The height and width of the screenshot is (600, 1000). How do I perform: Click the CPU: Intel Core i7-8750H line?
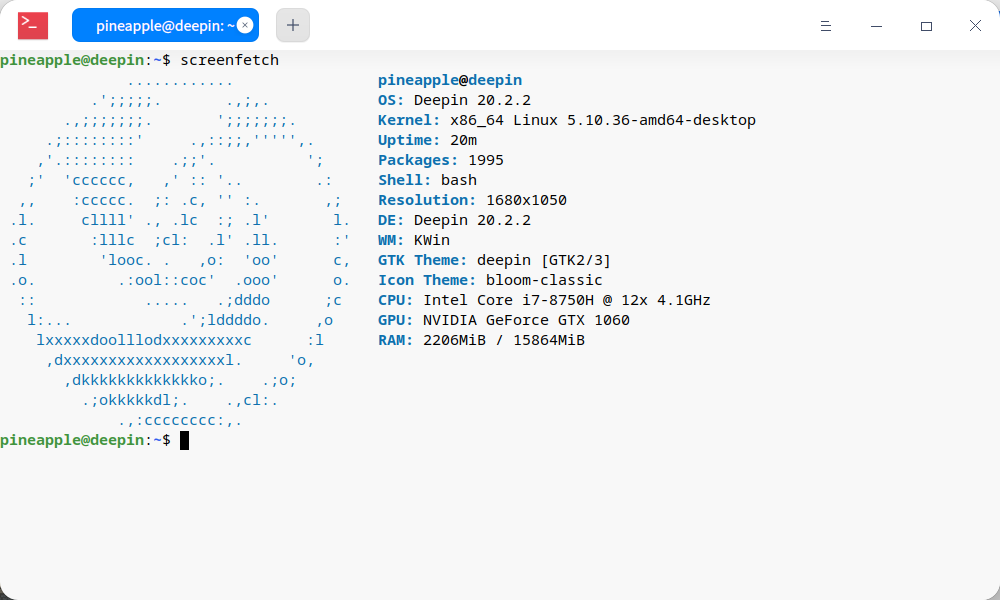point(544,300)
